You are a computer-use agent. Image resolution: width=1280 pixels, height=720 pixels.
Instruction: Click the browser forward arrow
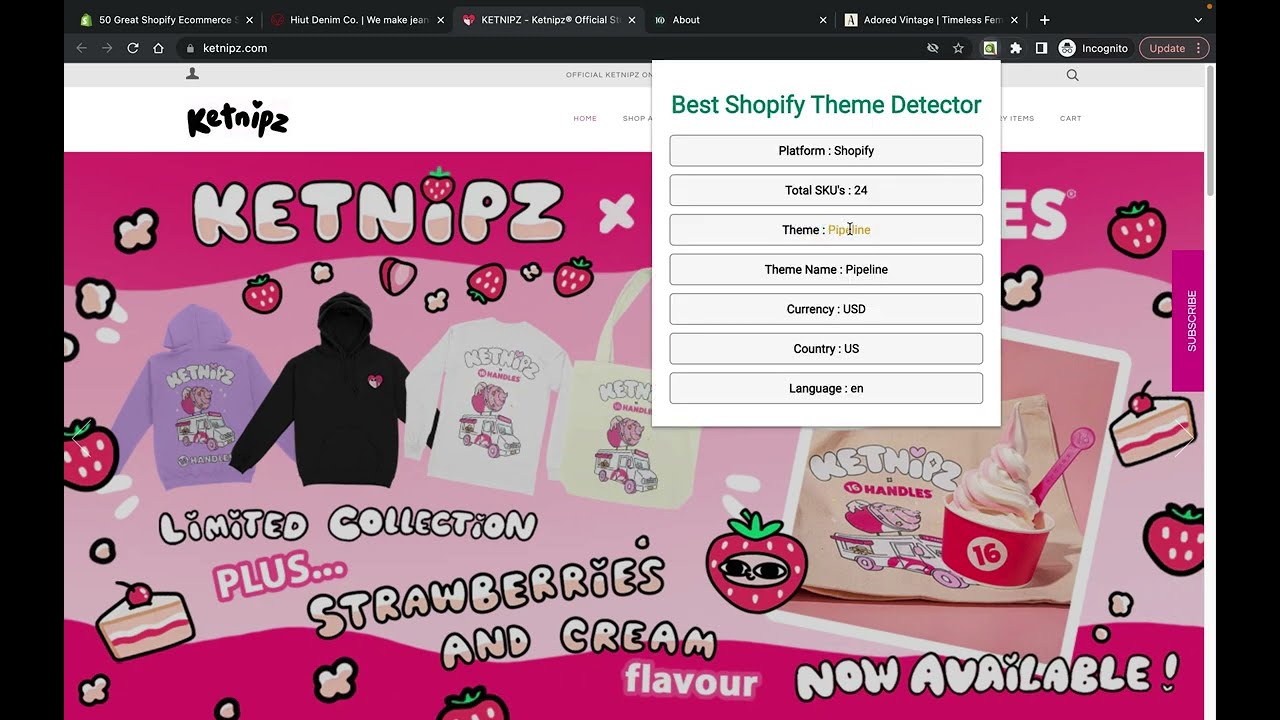(107, 48)
